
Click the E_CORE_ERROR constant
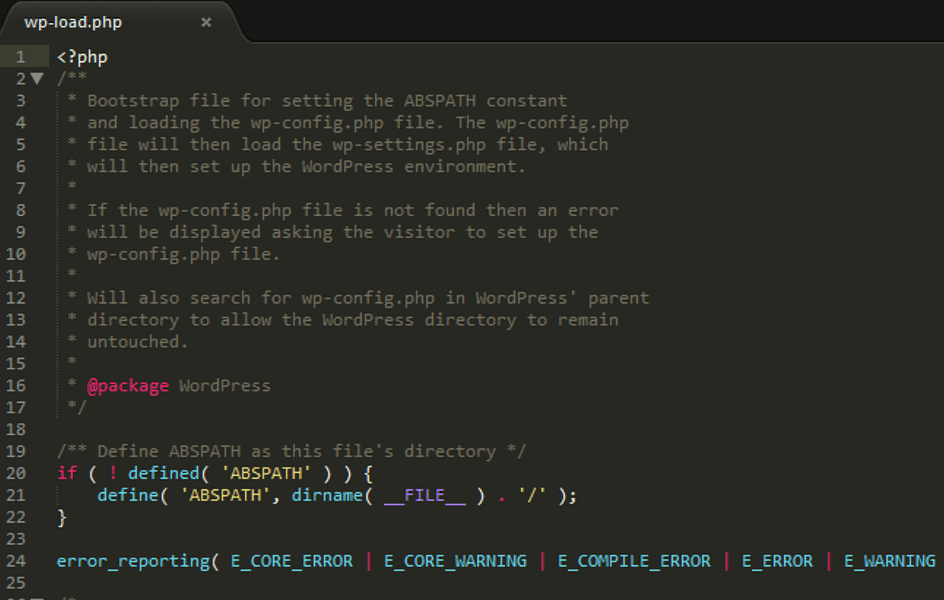290,561
